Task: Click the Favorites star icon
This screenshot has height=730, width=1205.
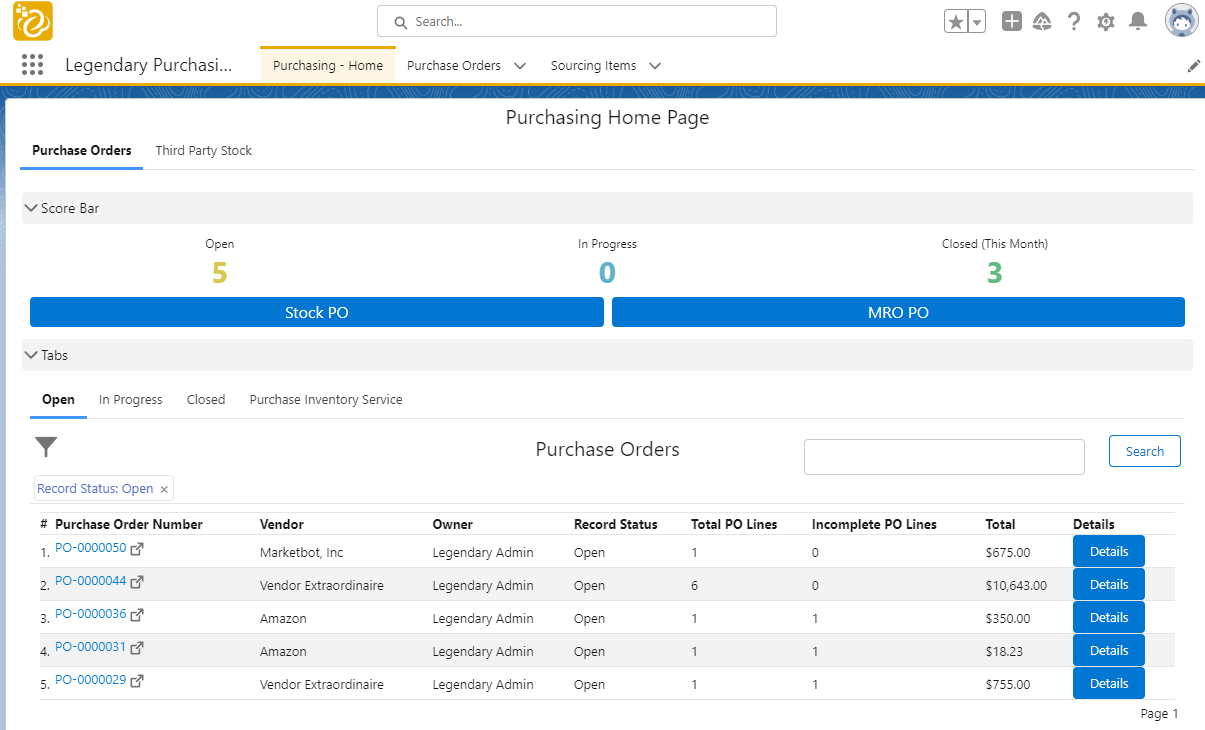Action: [x=956, y=22]
